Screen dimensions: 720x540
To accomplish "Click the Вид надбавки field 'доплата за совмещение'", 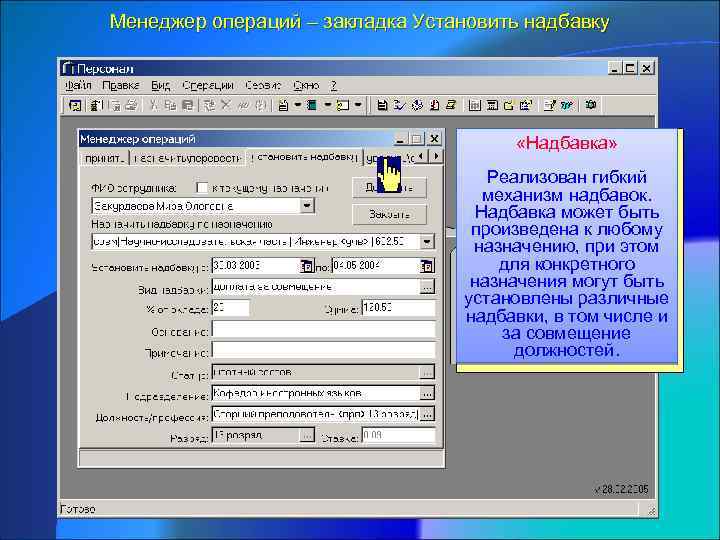I will 316,287.
